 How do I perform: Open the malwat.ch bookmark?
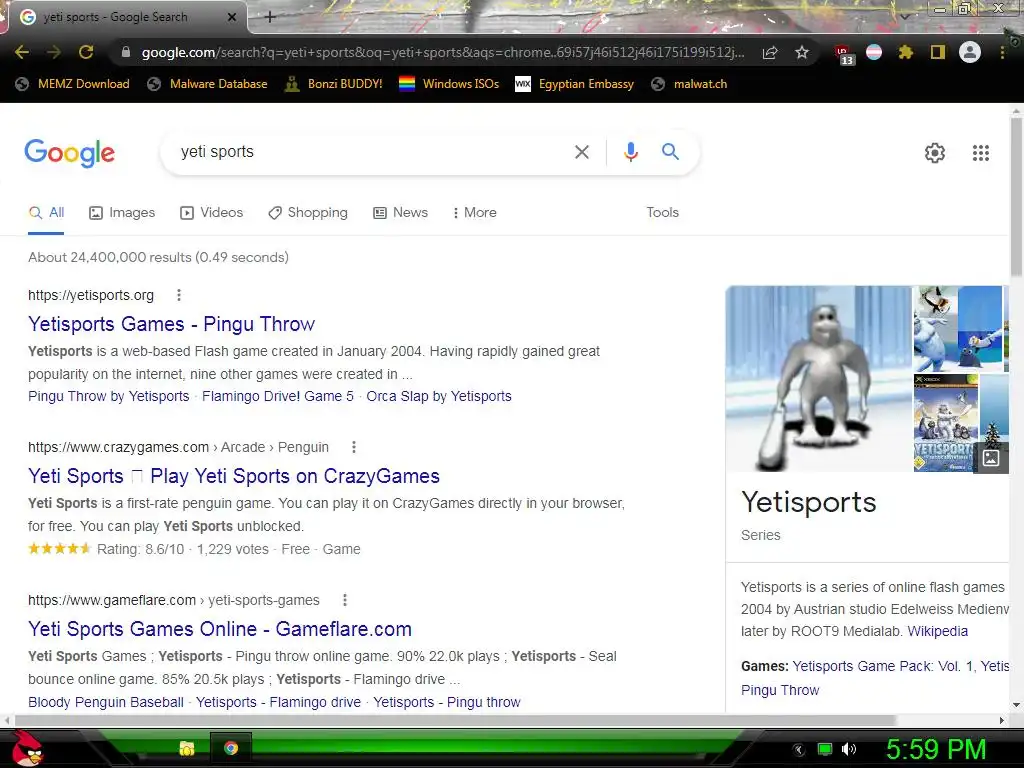pyautogui.click(x=690, y=84)
